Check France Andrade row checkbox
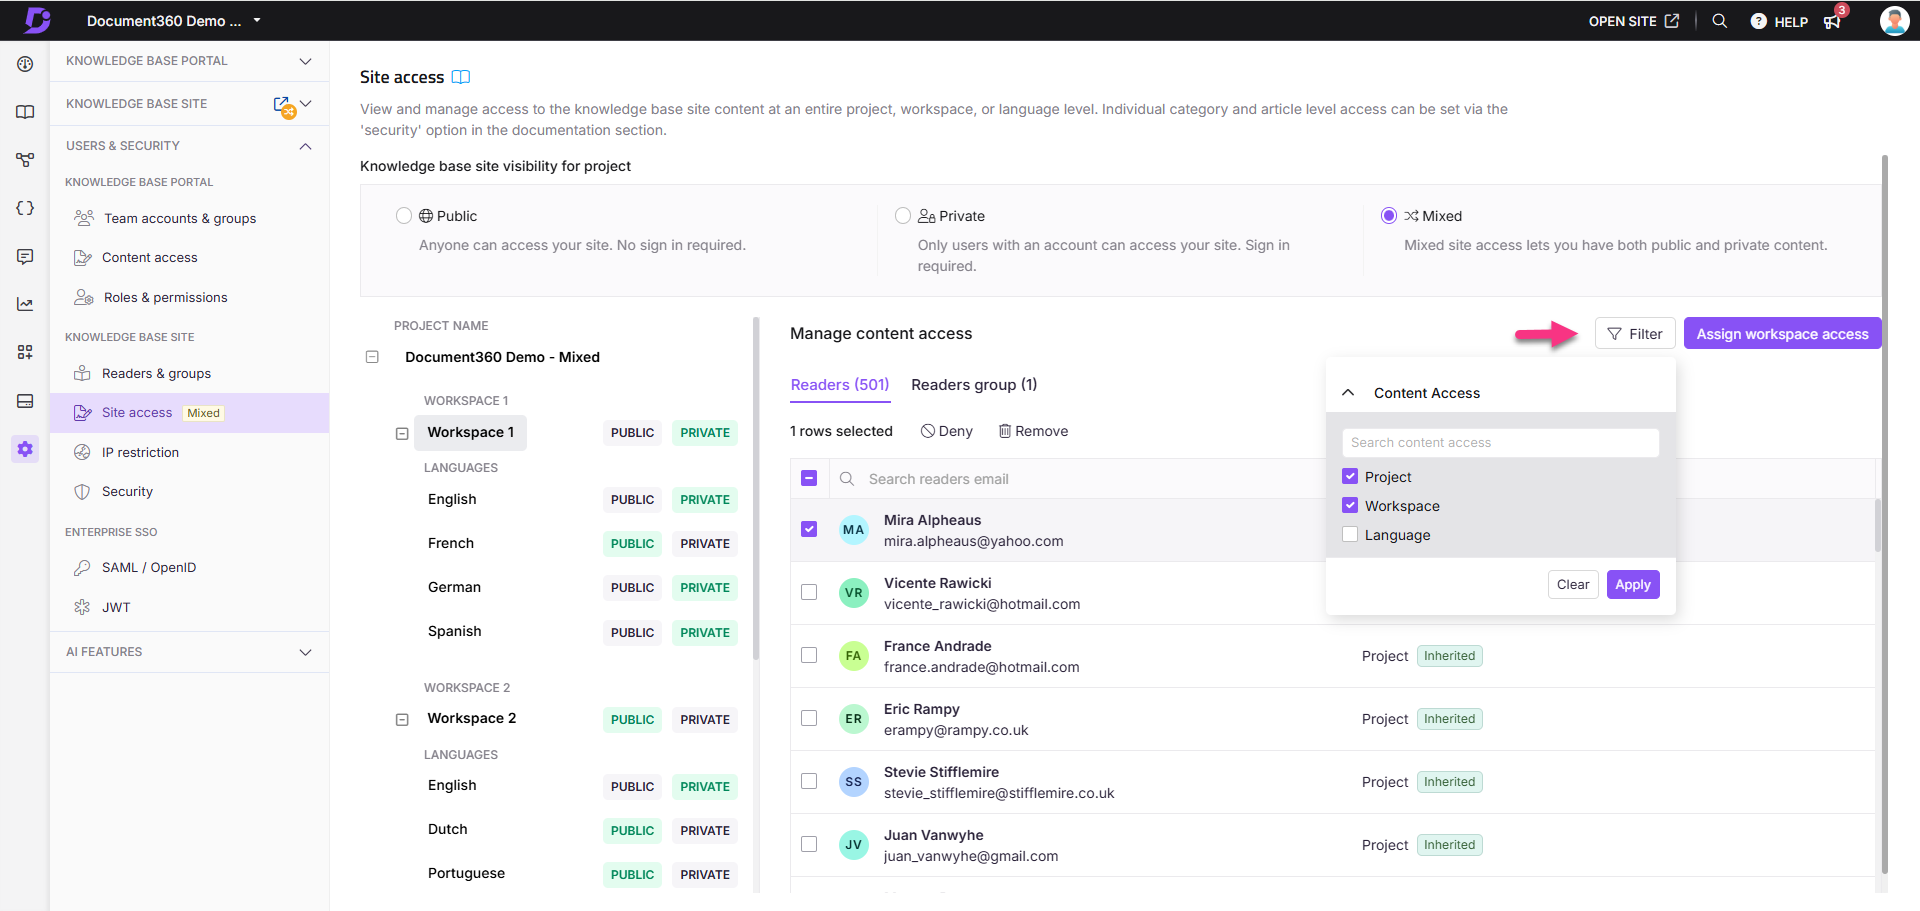1920x911 pixels. point(809,655)
